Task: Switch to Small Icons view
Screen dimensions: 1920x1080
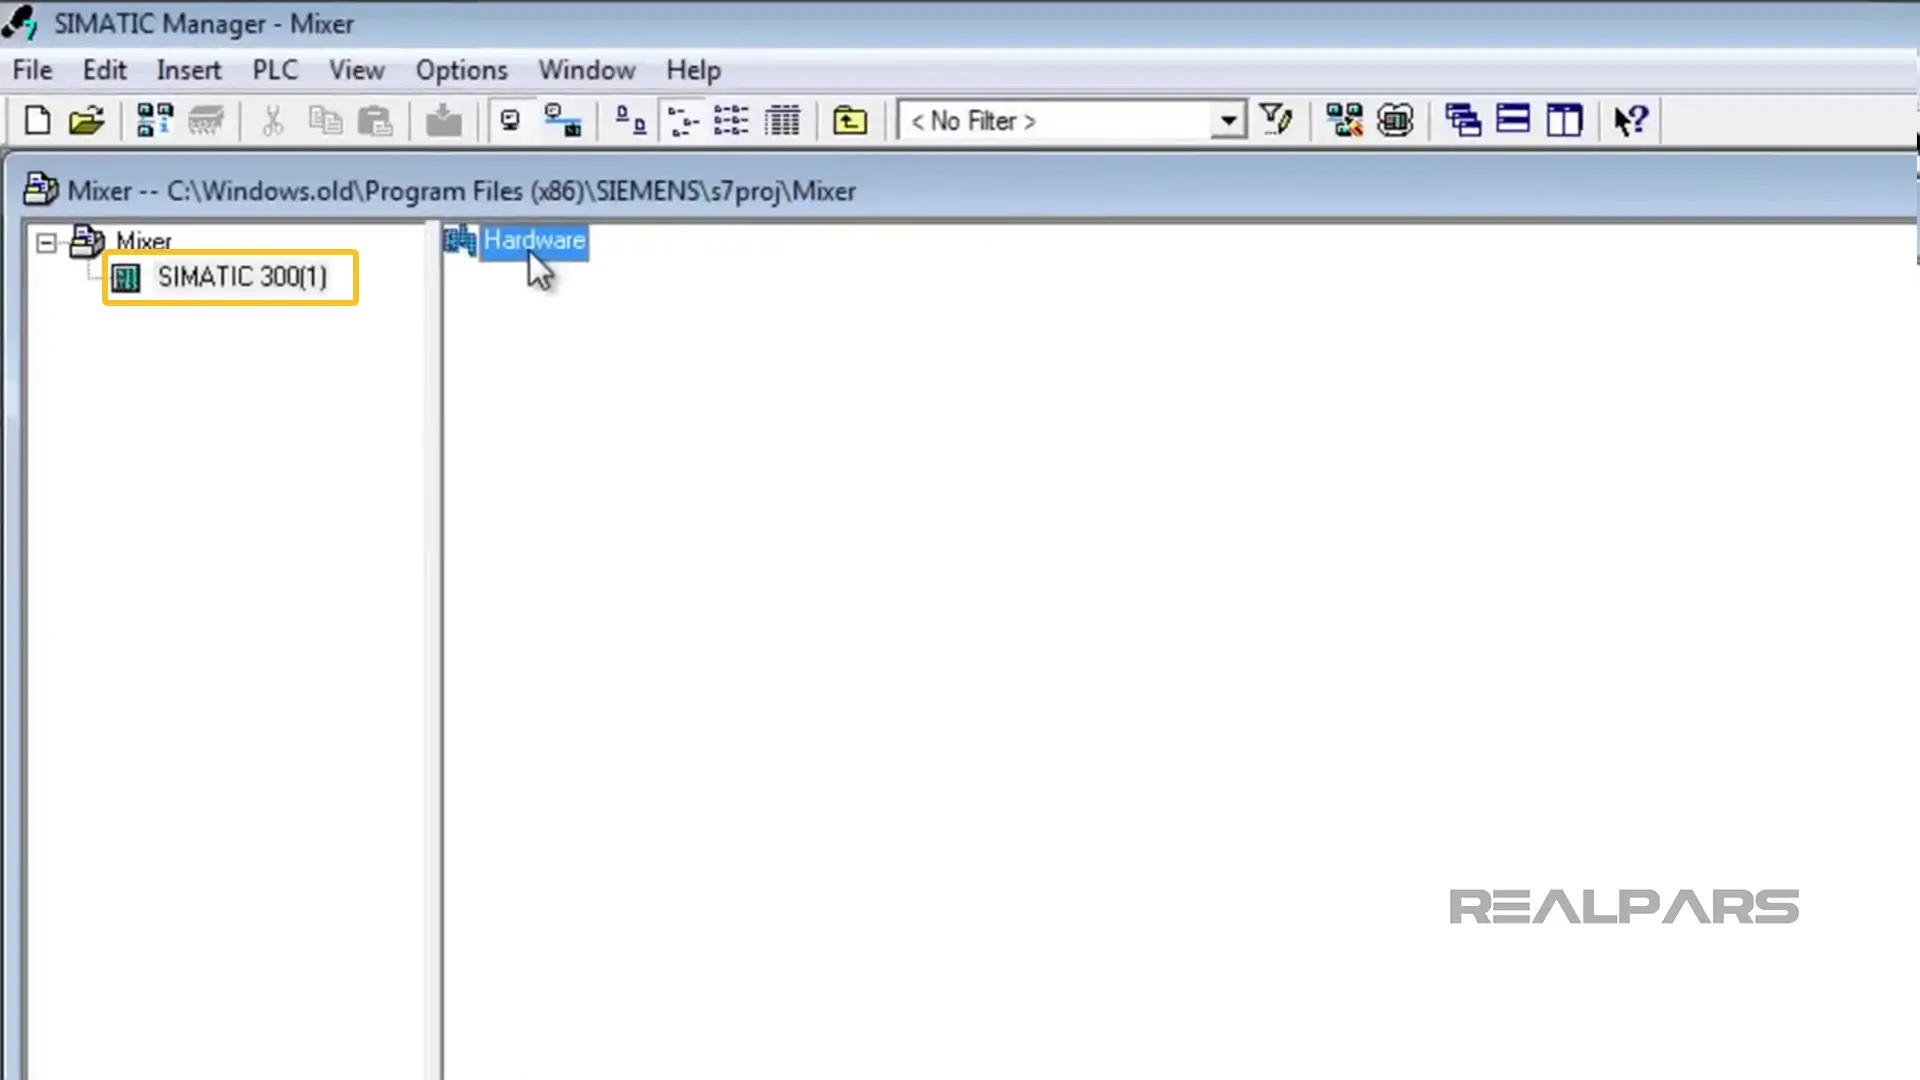Action: pos(684,121)
